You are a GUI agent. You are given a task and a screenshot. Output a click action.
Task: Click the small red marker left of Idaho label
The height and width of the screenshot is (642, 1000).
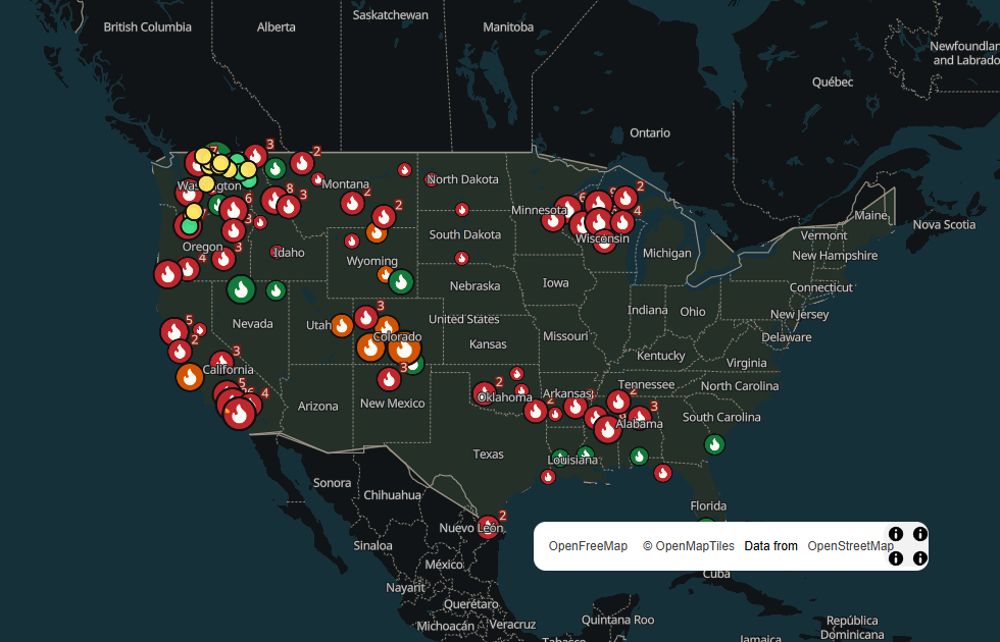(276, 252)
